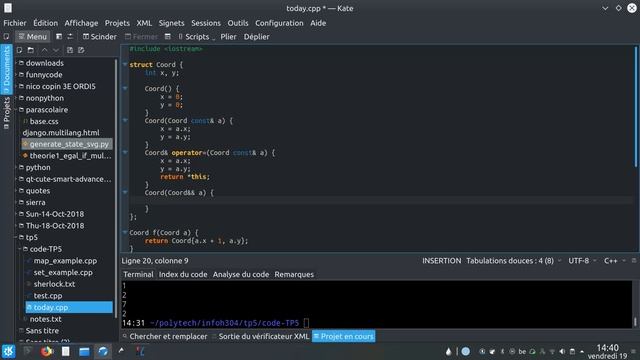The image size is (640, 360).
Task: Click the terminal panel scrollbar
Action: coord(635,322)
